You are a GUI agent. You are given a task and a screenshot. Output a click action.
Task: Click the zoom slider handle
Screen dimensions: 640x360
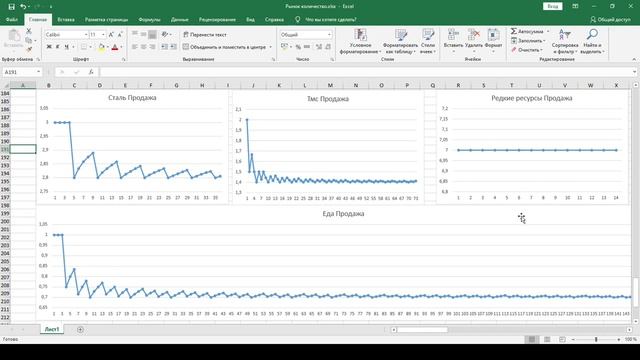pyautogui.click(x=596, y=339)
